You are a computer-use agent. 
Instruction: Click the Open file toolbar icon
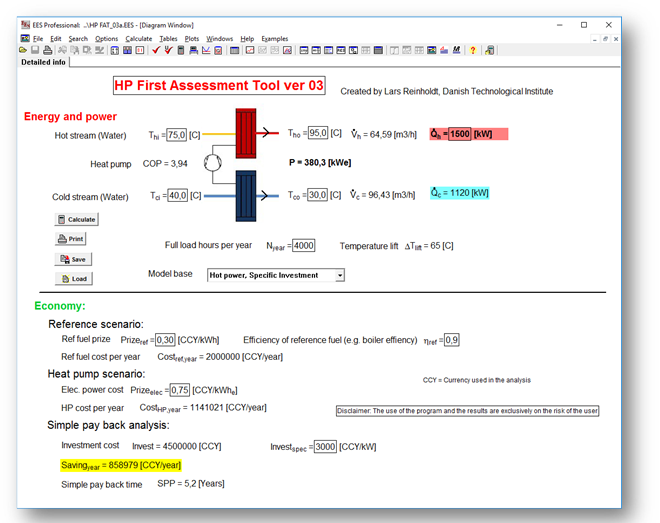(x=23, y=50)
